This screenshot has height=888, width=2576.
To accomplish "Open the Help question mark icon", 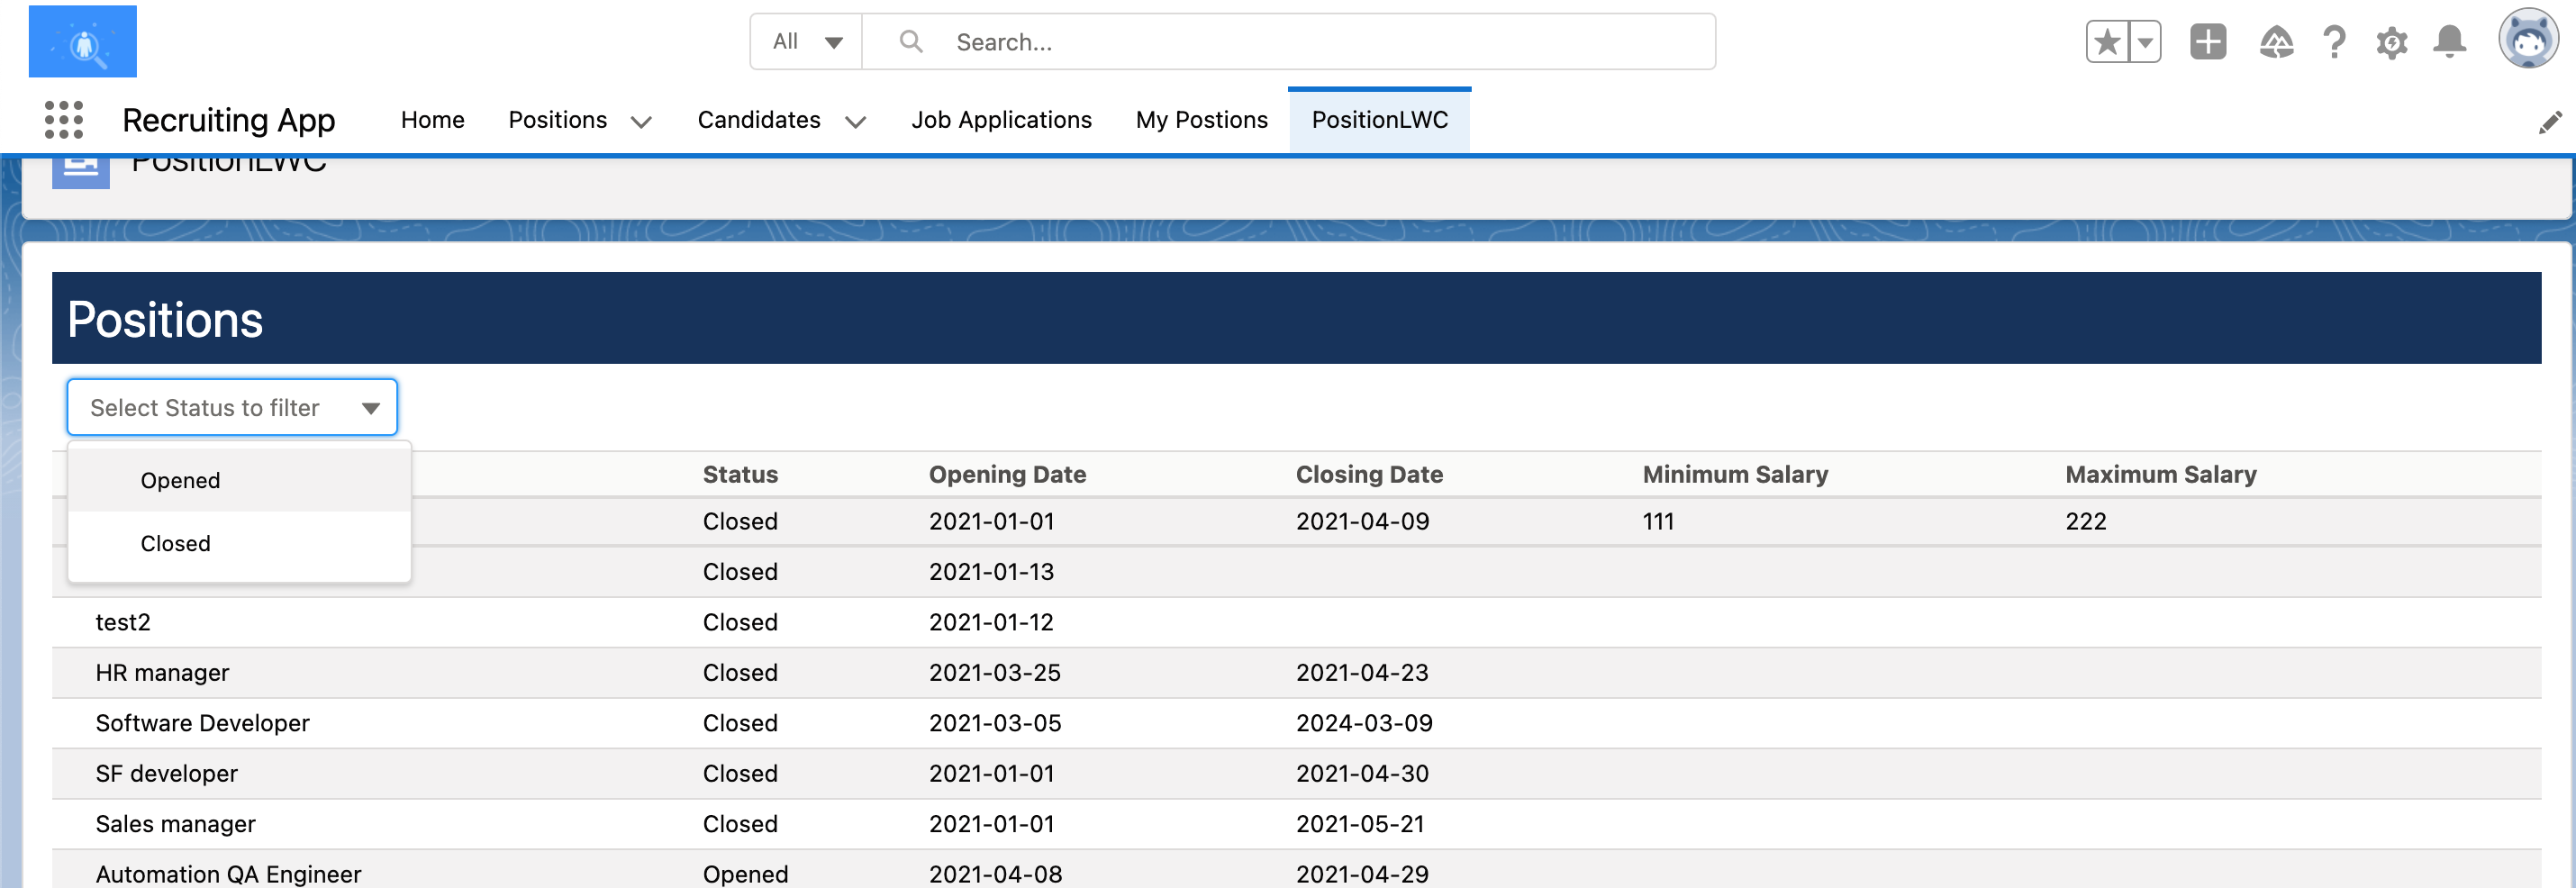I will point(2334,42).
